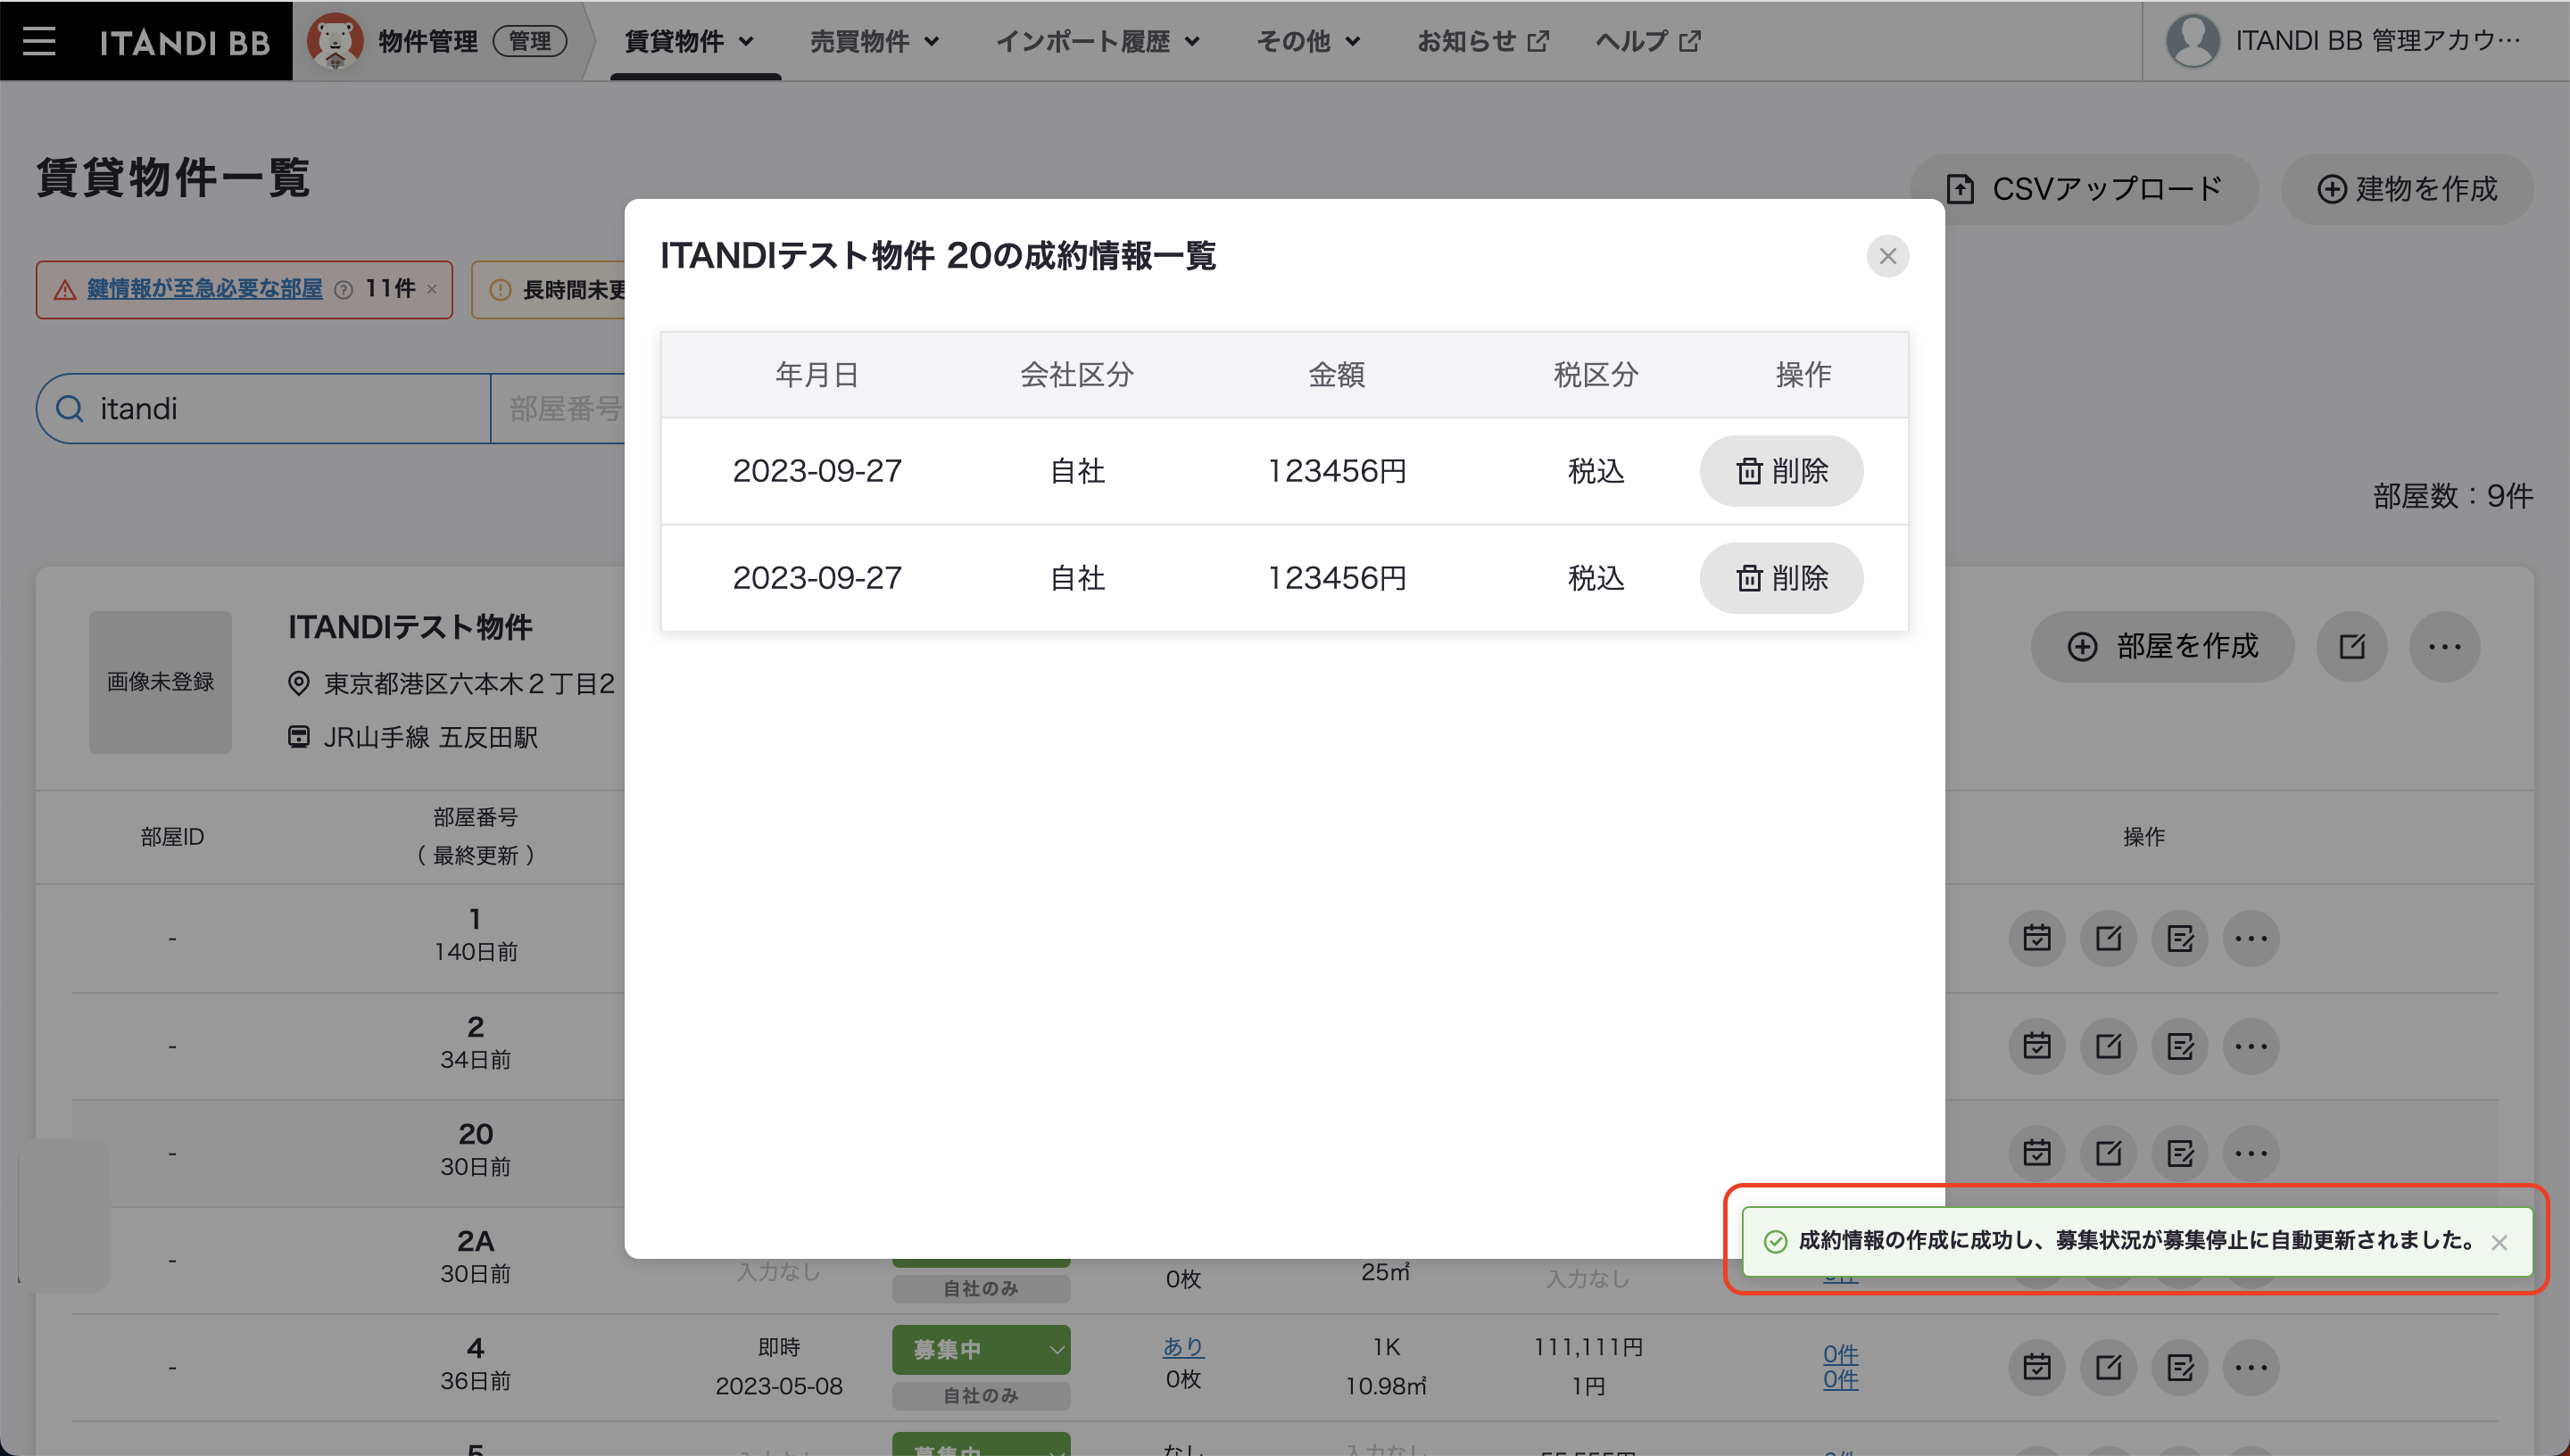Click room number 2A cell
This screenshot has width=2570, height=1456.
pyautogui.click(x=475, y=1240)
